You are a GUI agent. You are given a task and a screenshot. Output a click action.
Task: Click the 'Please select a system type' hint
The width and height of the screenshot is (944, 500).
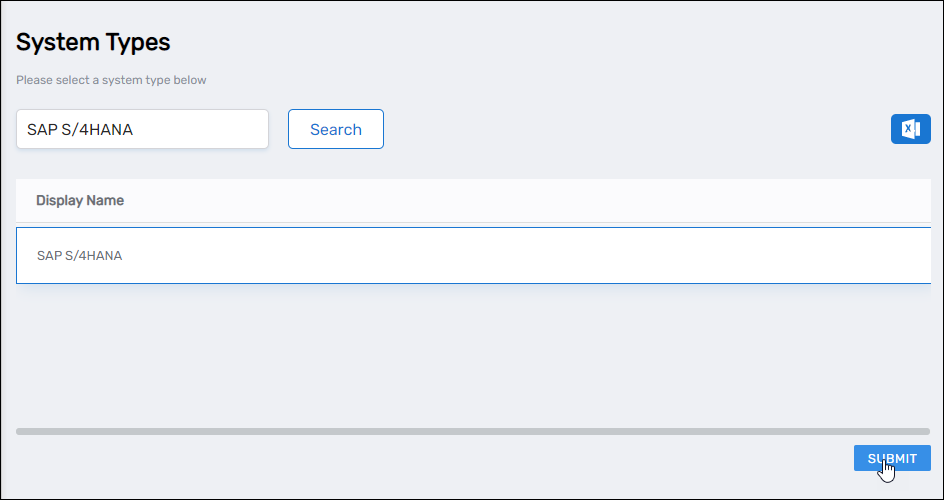pyautogui.click(x=111, y=80)
